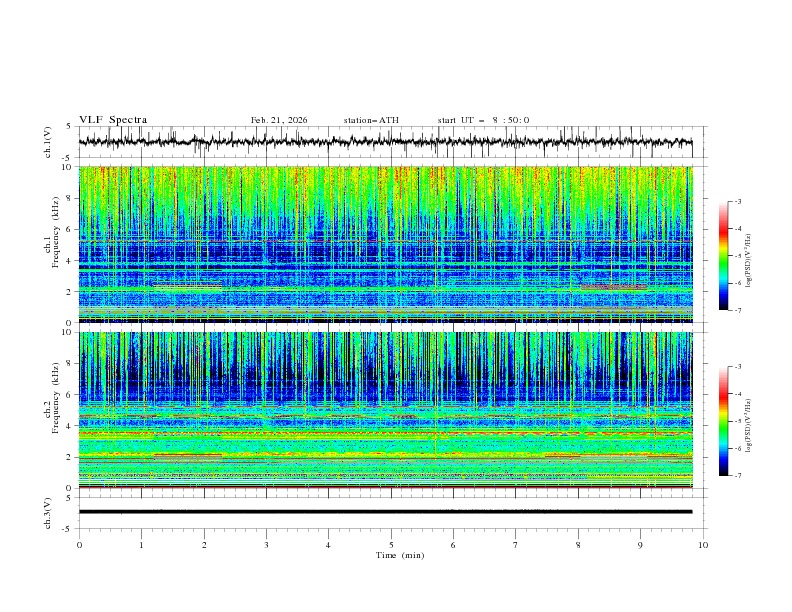Click the "-3" tick on lower color bar
Image resolution: width=792 pixels, height=612 pixels.
pyautogui.click(x=738, y=367)
